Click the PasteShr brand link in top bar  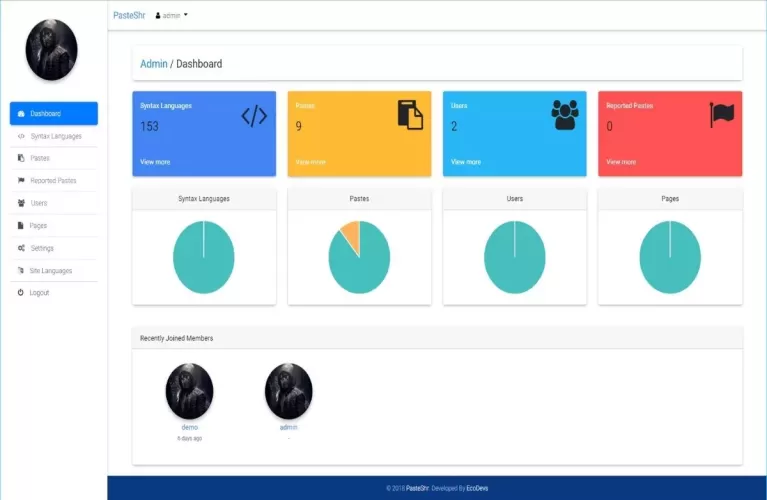tap(130, 15)
